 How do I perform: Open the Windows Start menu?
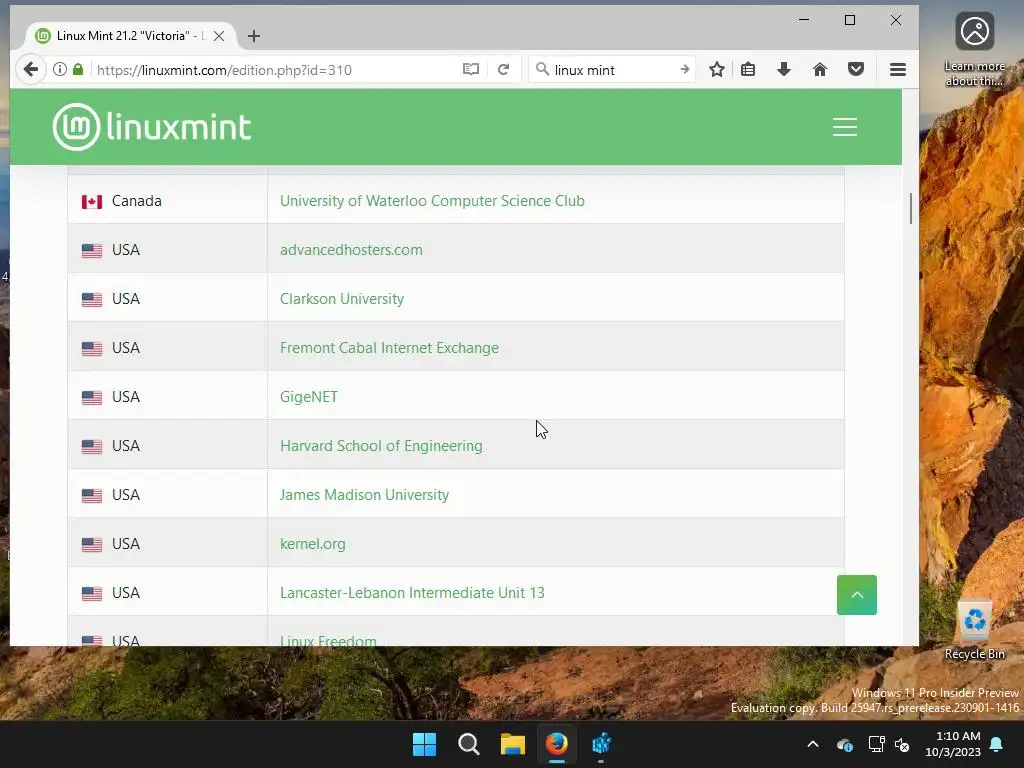[424, 744]
